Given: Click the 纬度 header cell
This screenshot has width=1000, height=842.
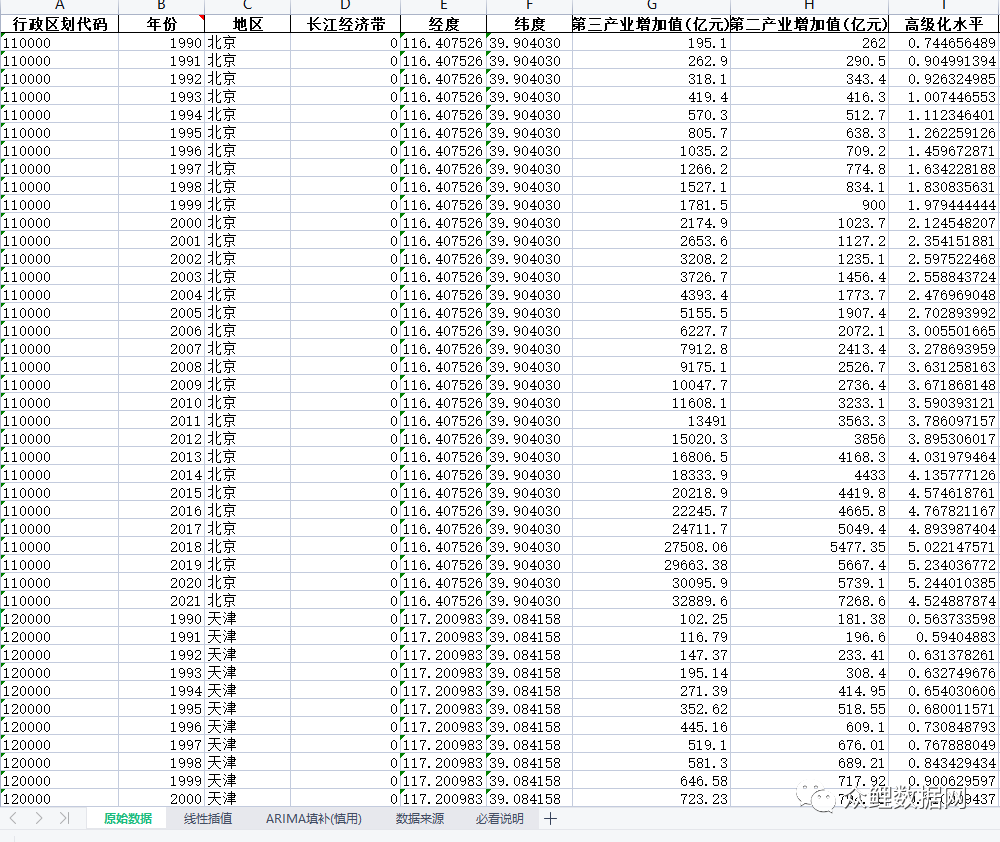Looking at the screenshot, I should point(529,24).
